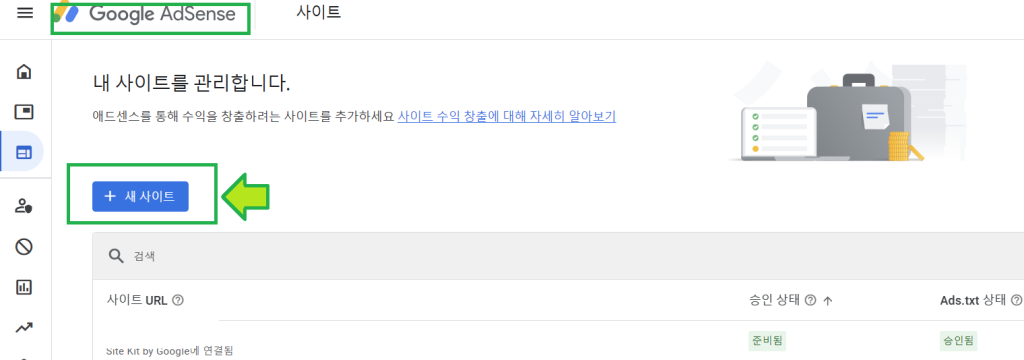This screenshot has width=1024, height=360.
Task: Click help icon next to Ads.txt 상태
Action: click(x=1016, y=301)
